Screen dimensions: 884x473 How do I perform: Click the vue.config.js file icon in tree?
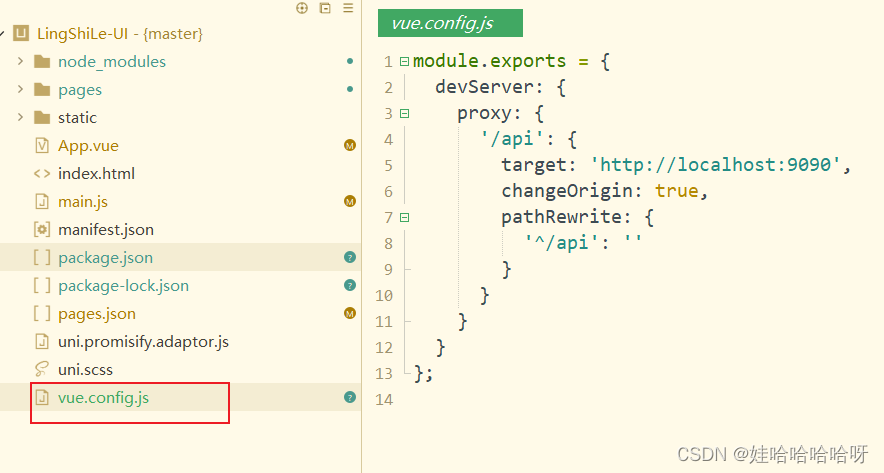click(42, 397)
